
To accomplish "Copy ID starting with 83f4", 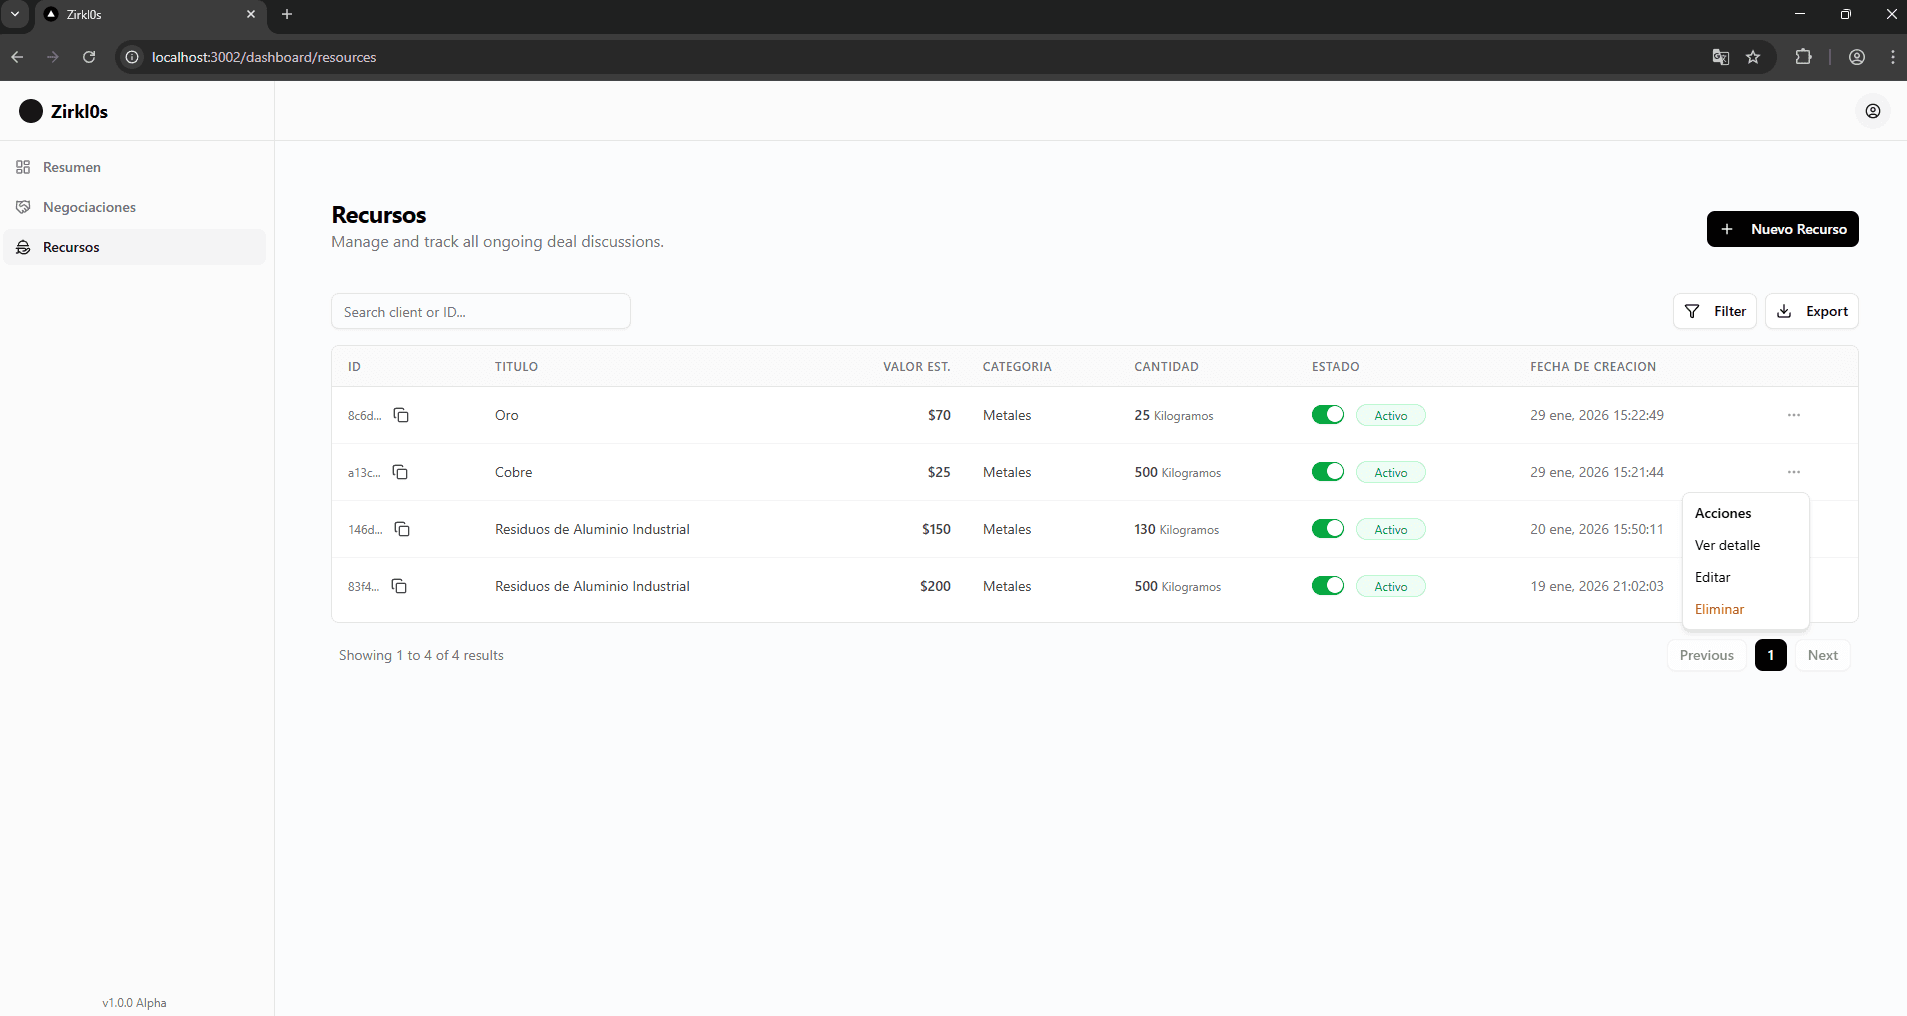I will 399,586.
